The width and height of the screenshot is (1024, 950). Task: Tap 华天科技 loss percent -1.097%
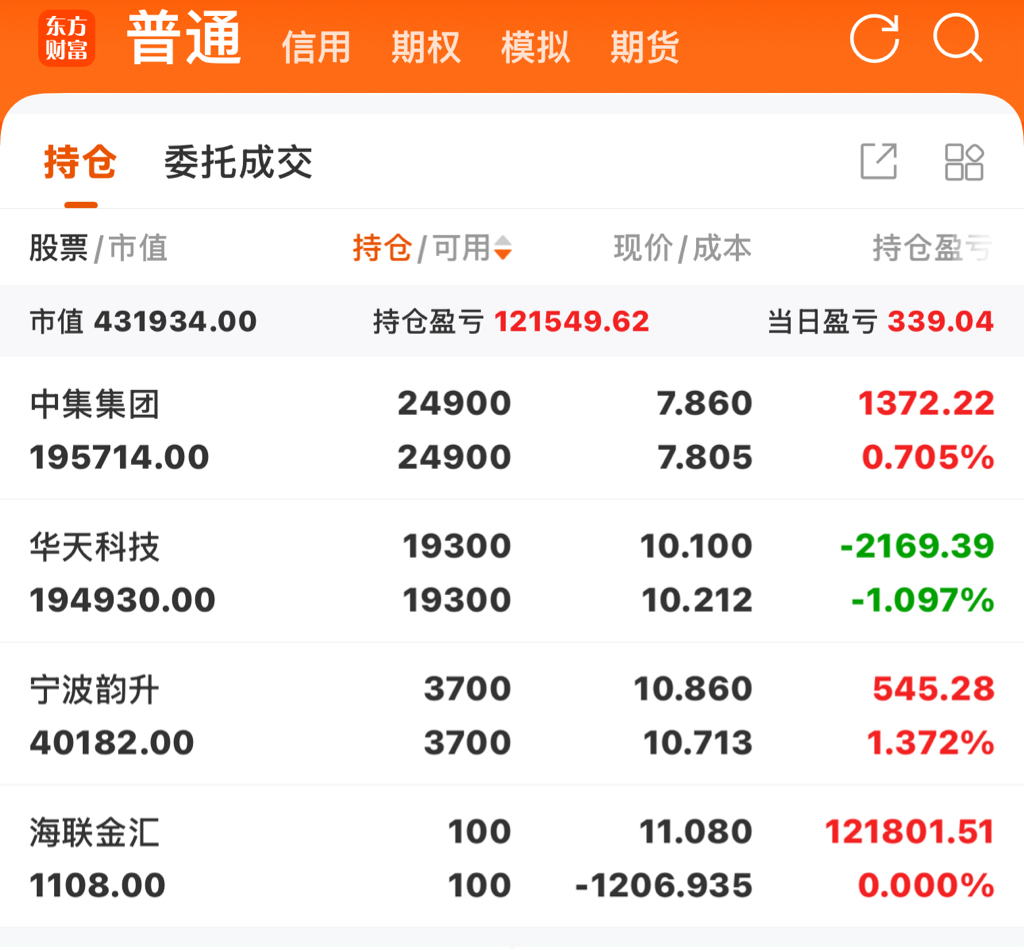click(x=923, y=599)
